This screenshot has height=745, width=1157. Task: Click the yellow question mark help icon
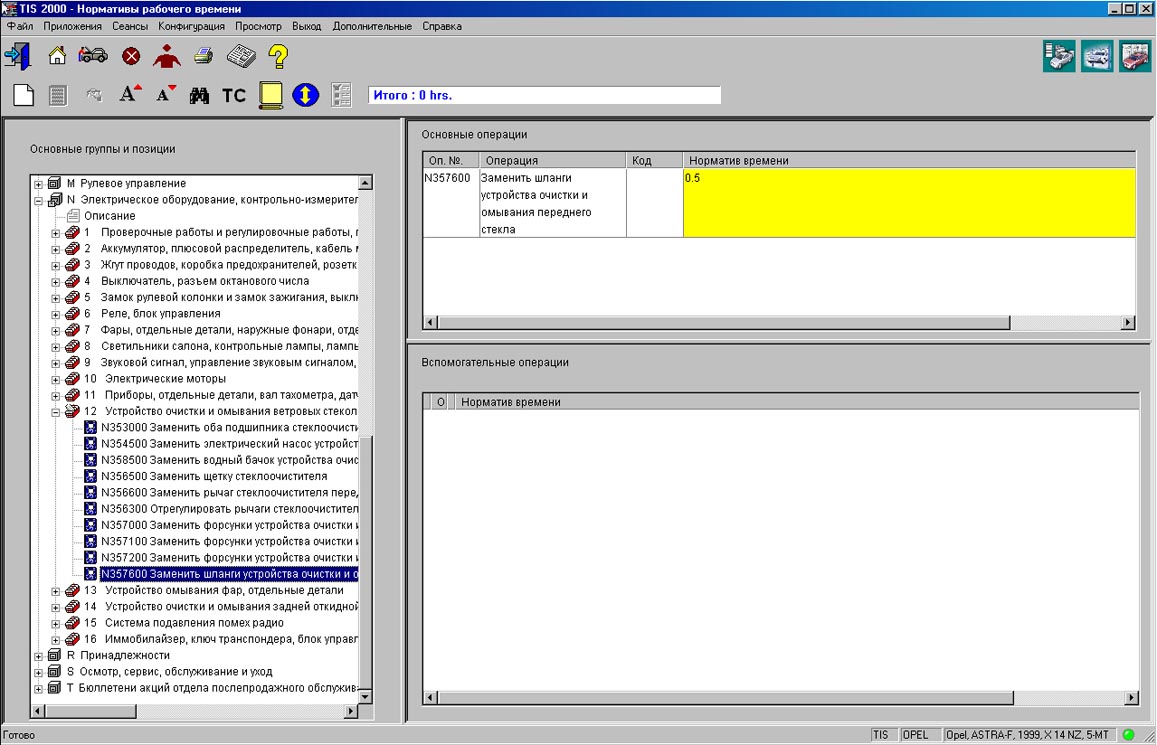(x=279, y=56)
